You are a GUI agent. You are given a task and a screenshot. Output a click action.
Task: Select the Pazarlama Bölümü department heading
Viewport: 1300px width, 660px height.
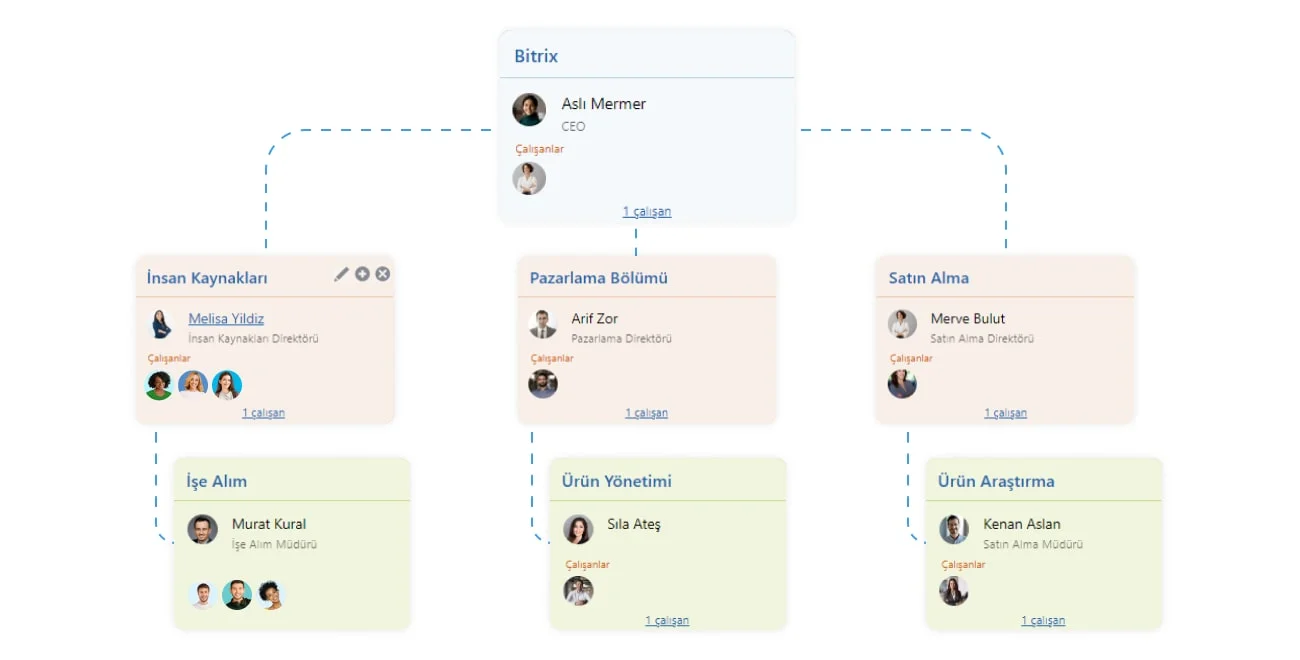[599, 278]
